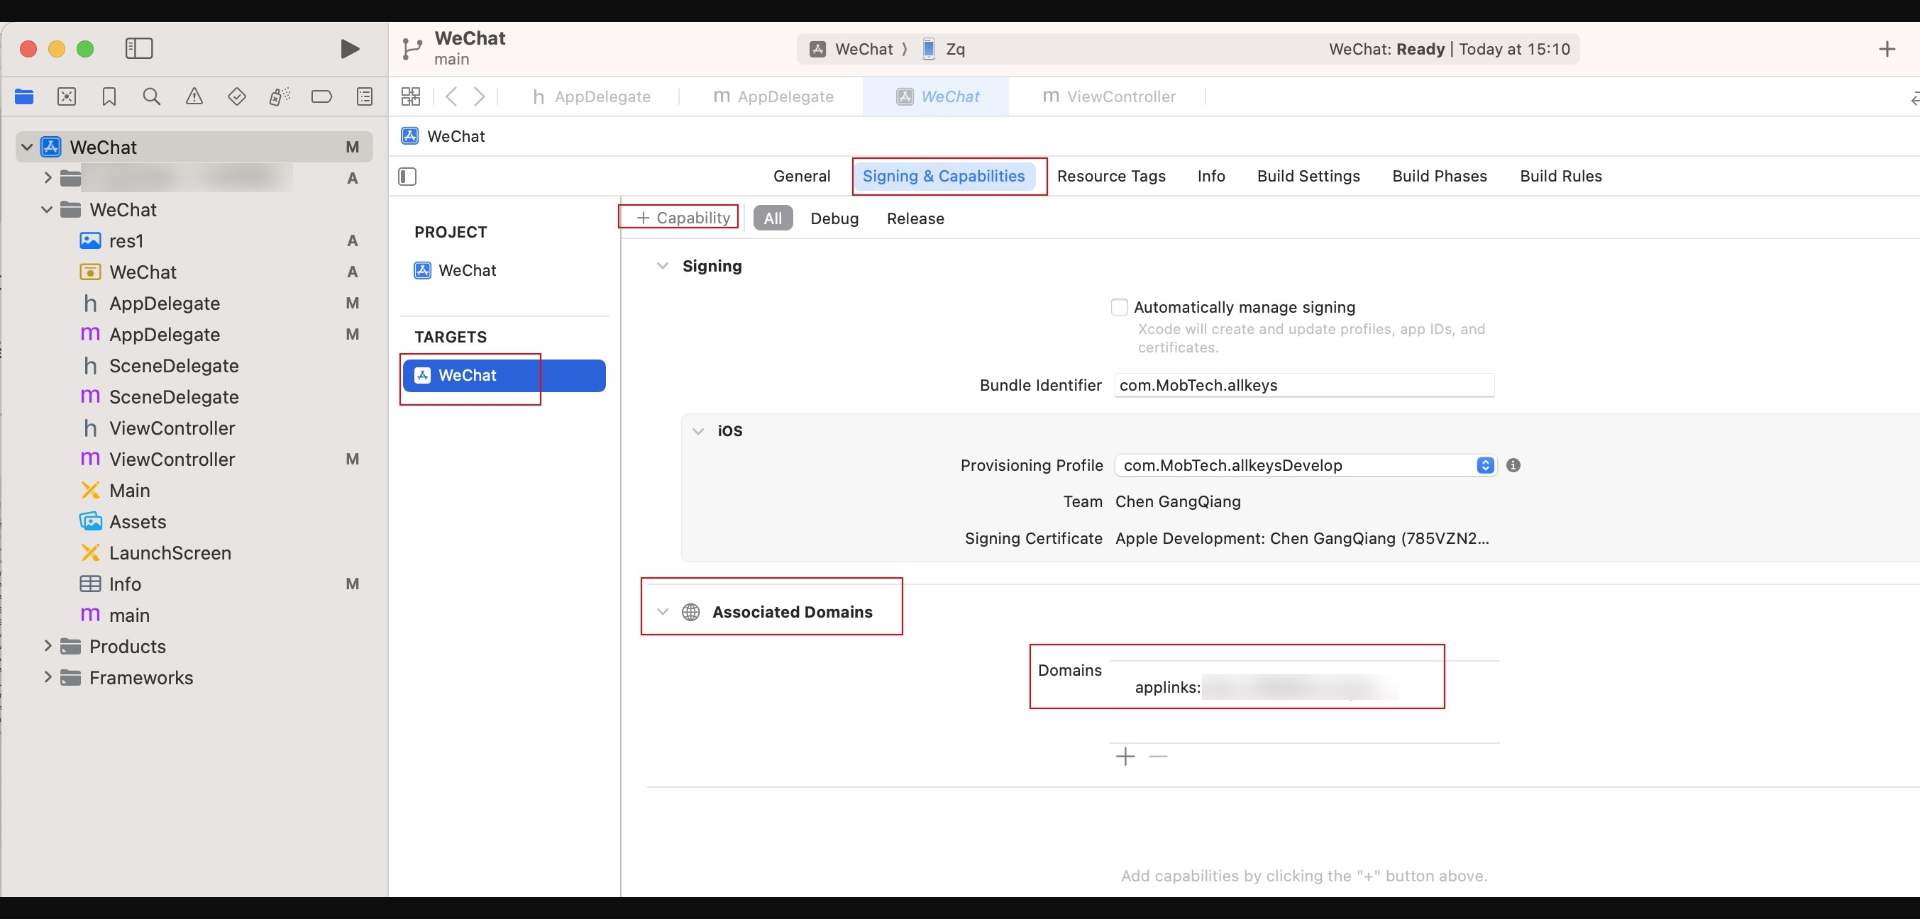1920x919 pixels.
Task: Collapse the WeChat folder group
Action: pos(47,210)
